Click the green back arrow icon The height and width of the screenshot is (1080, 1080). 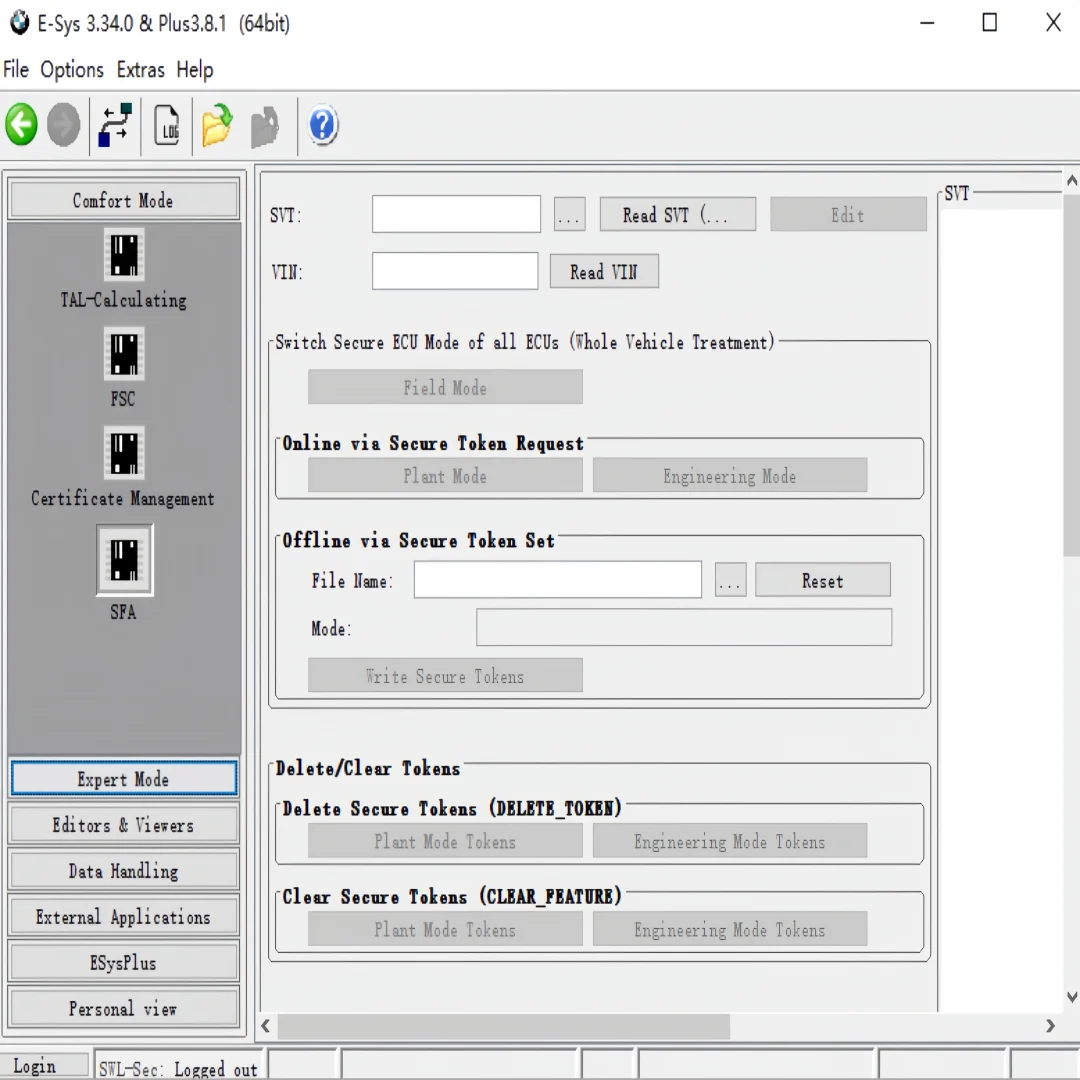click(21, 125)
